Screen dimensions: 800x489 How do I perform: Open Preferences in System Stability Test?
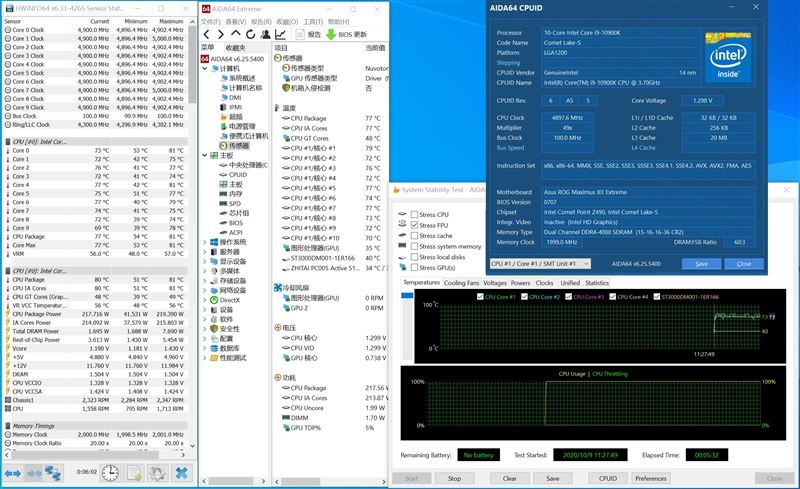point(651,478)
